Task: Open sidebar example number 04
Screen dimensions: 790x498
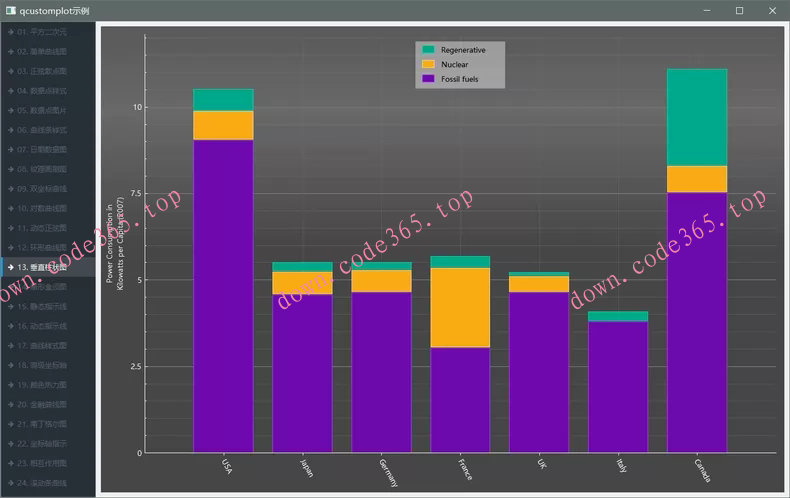Action: pos(47,91)
